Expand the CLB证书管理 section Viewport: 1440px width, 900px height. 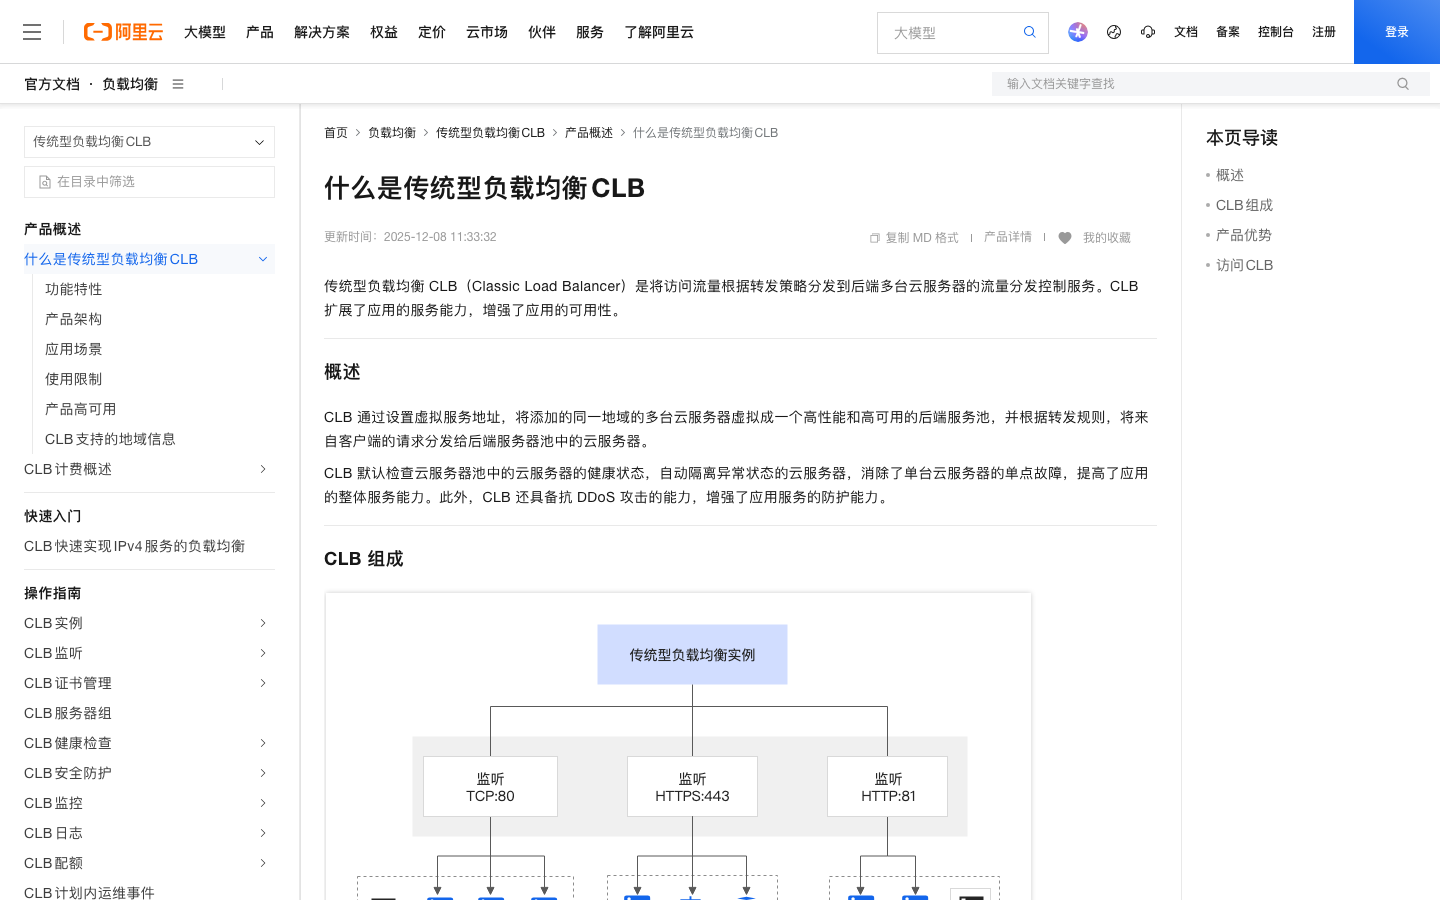point(263,683)
